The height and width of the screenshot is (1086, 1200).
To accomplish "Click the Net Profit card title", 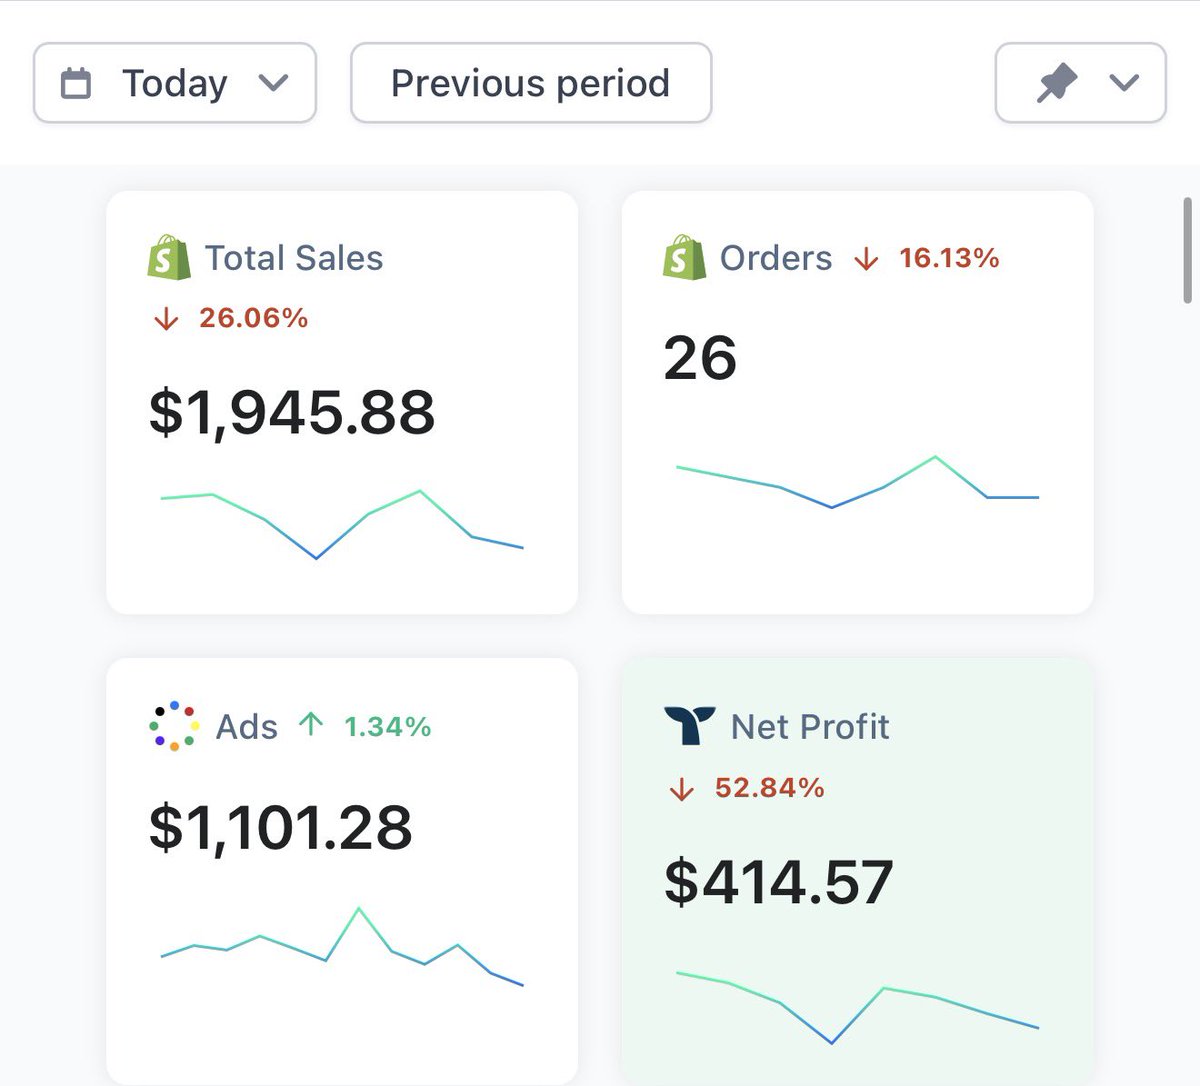I will [x=810, y=727].
